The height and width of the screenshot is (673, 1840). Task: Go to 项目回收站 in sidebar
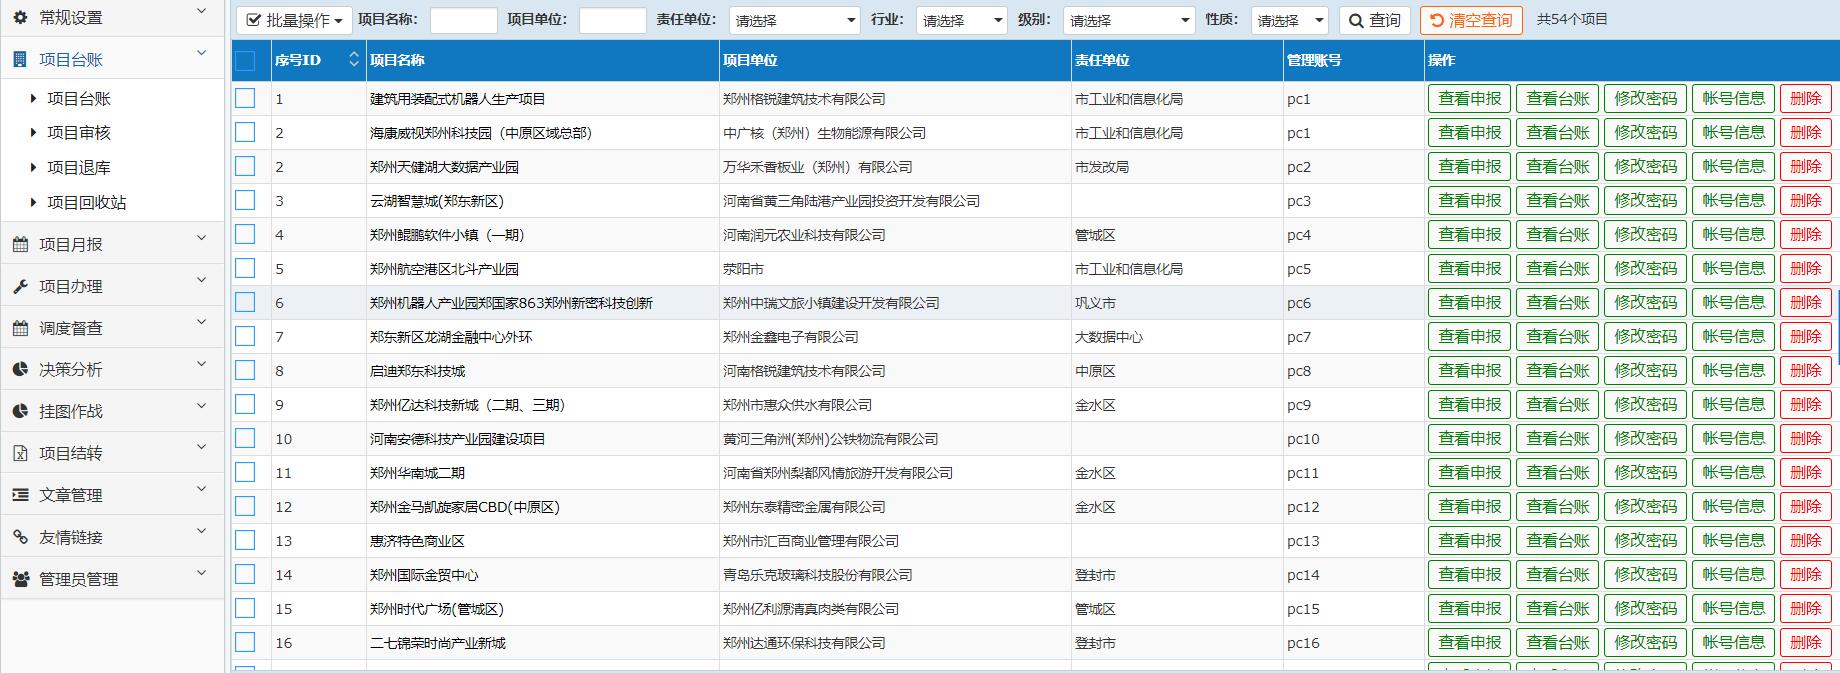pyautogui.click(x=86, y=202)
